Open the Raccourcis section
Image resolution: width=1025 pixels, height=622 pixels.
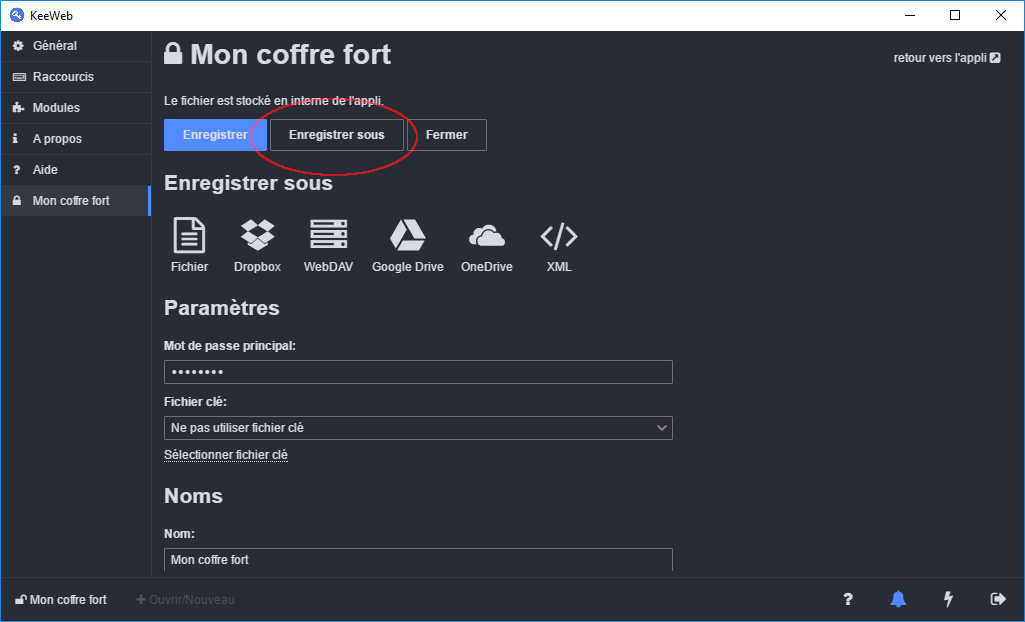pos(62,76)
